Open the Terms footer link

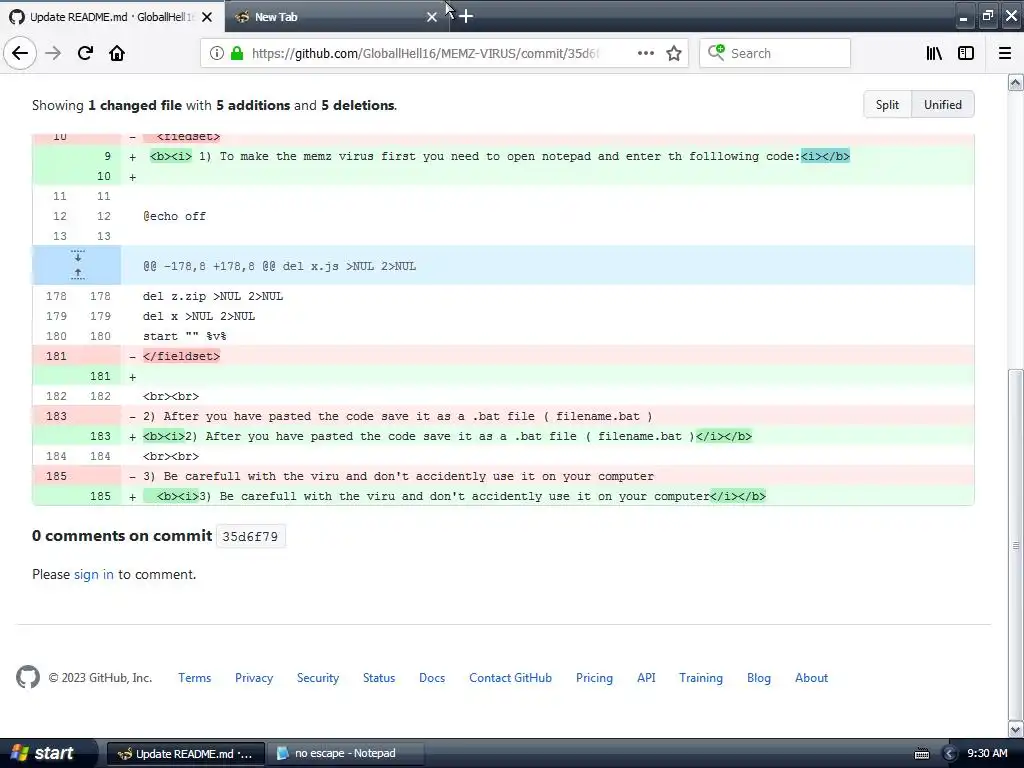[x=195, y=678]
